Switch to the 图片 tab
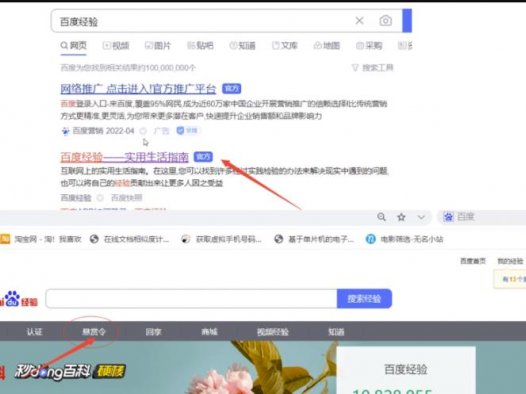Viewport: 526px width, 394px height. coord(158,46)
